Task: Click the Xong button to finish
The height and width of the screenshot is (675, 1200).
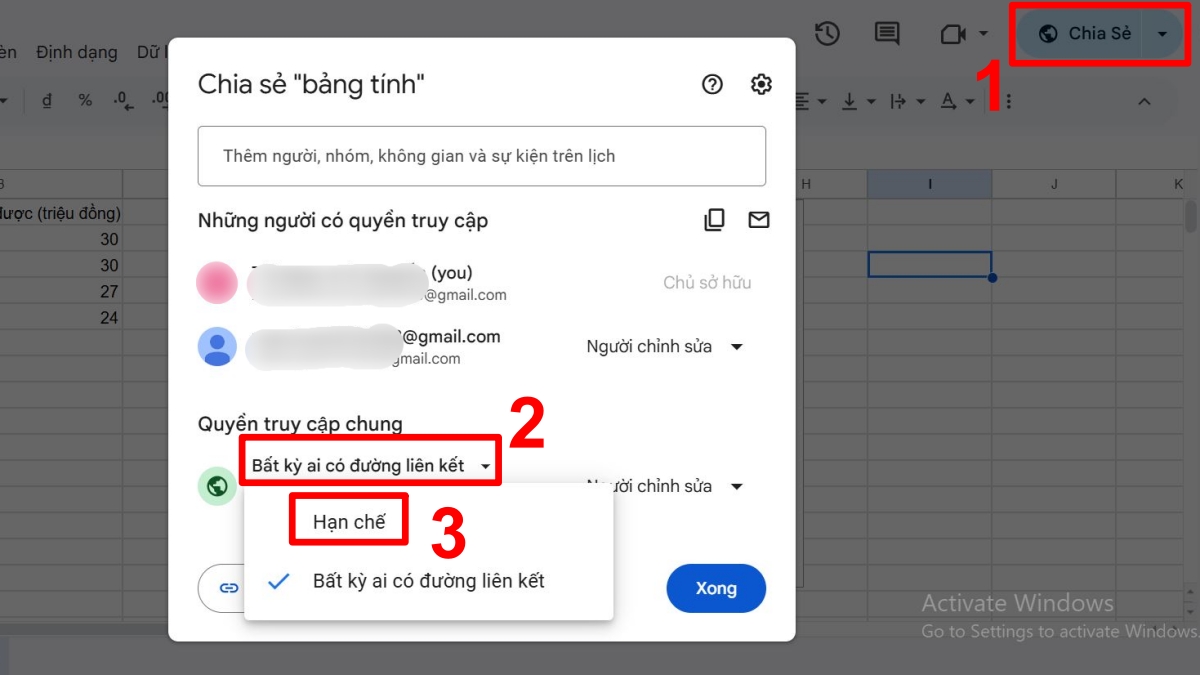Action: click(716, 588)
